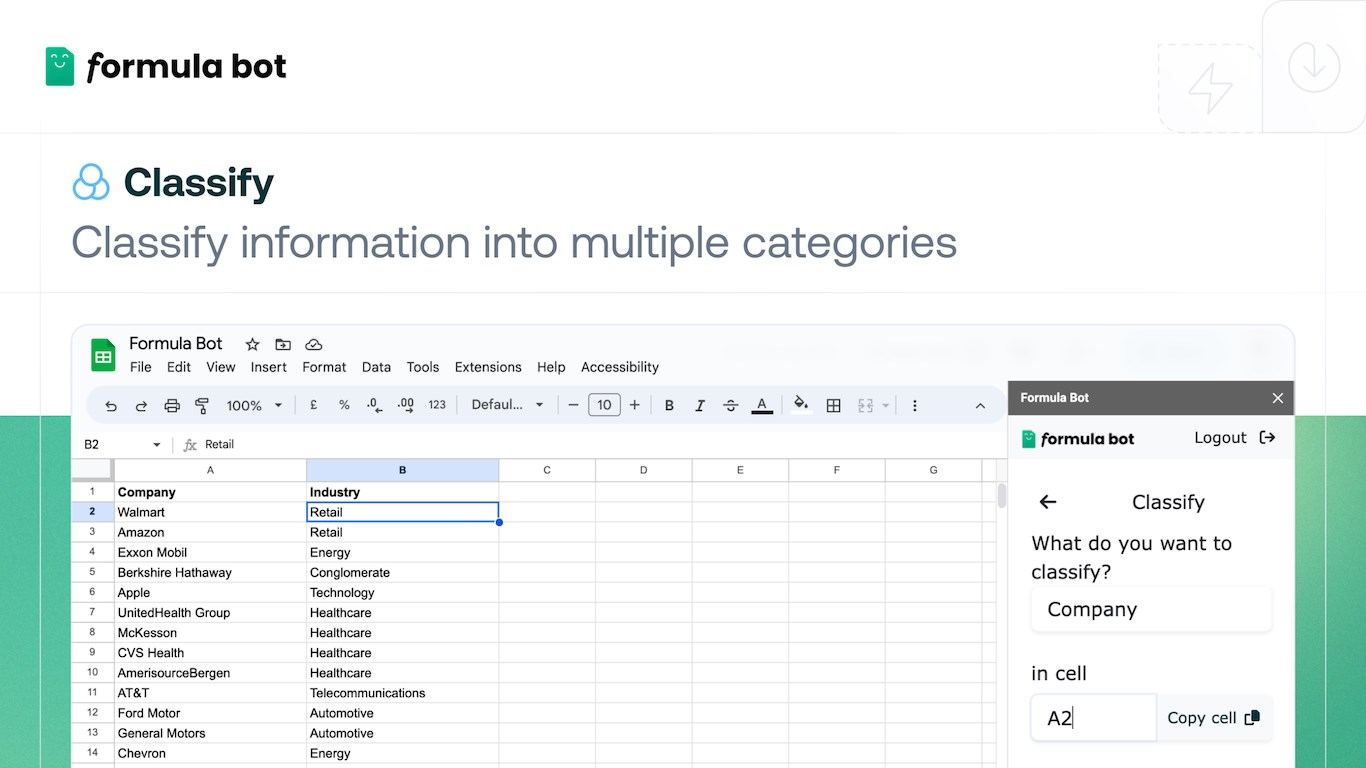This screenshot has height=768, width=1366.
Task: Format as currency with pound icon
Action: point(313,405)
